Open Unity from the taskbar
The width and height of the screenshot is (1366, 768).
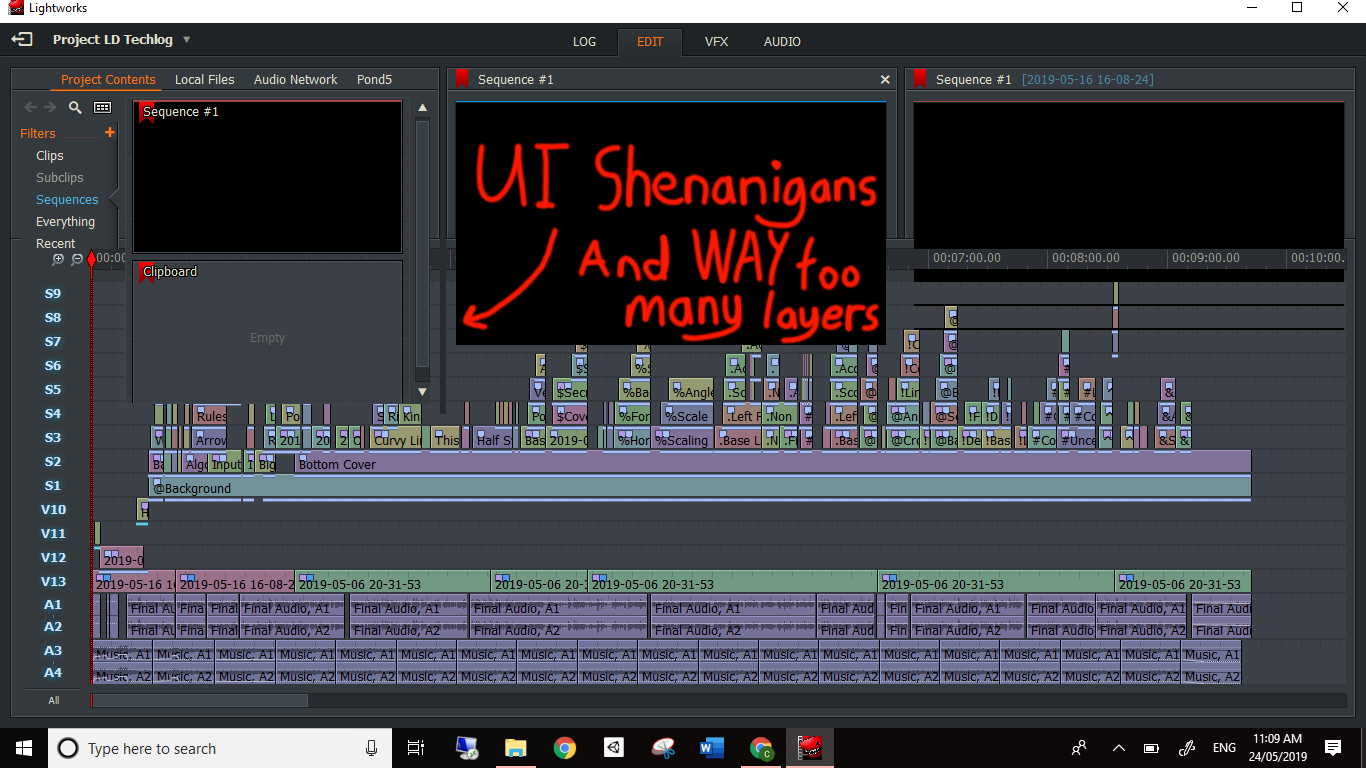[614, 748]
